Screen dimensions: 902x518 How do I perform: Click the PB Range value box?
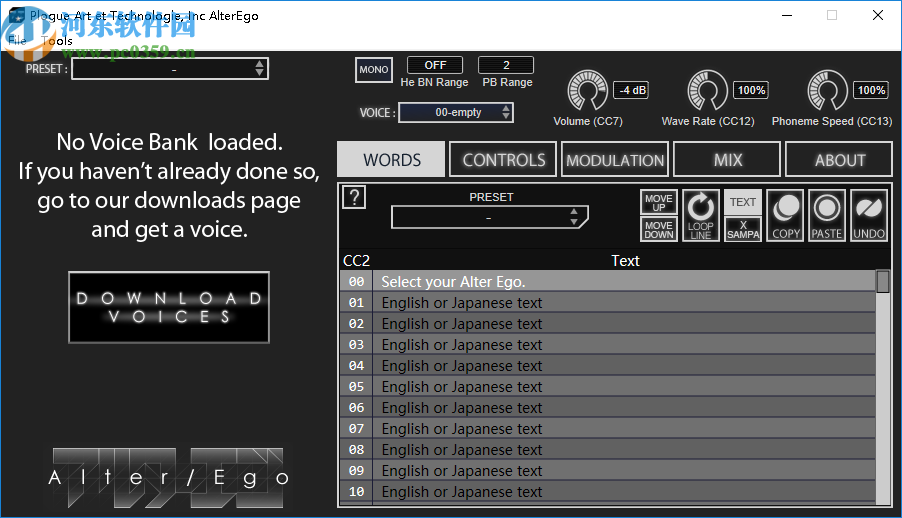pyautogui.click(x=506, y=65)
